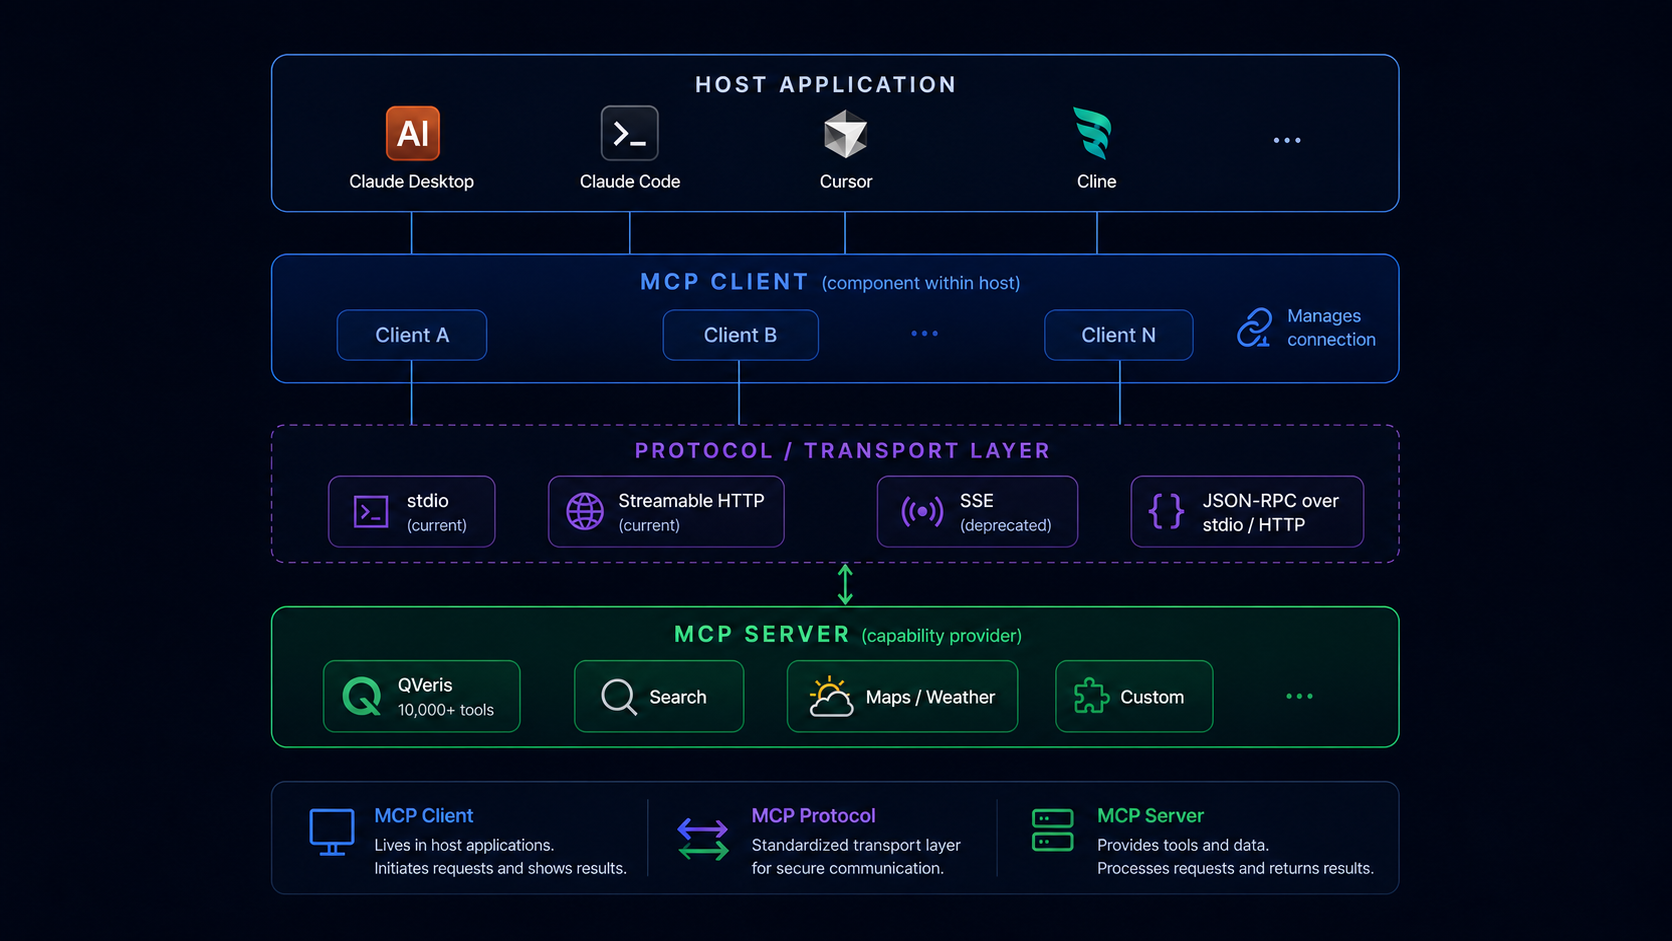Click the MCP Client monitor icon in legend
Viewport: 1672px width, 941px height.
pyautogui.click(x=332, y=832)
